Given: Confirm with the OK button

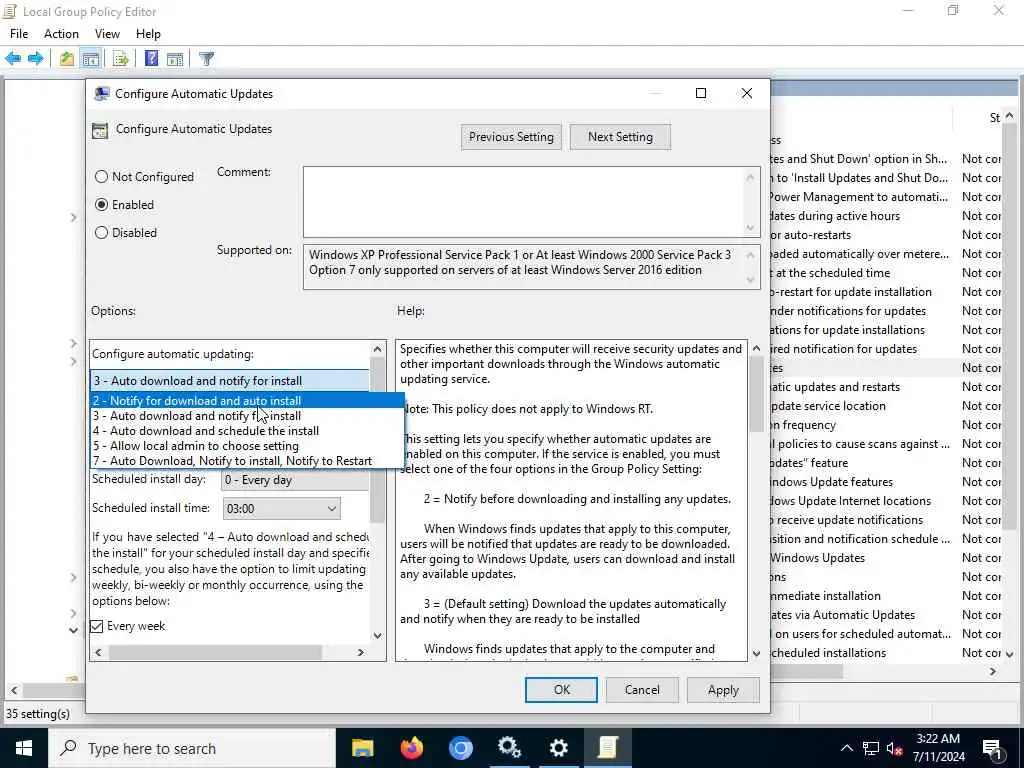Looking at the screenshot, I should [x=562, y=690].
